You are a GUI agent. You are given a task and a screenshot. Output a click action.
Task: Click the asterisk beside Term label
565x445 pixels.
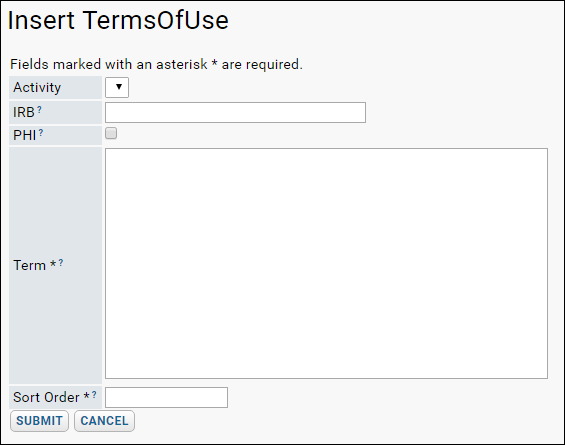coord(53,264)
